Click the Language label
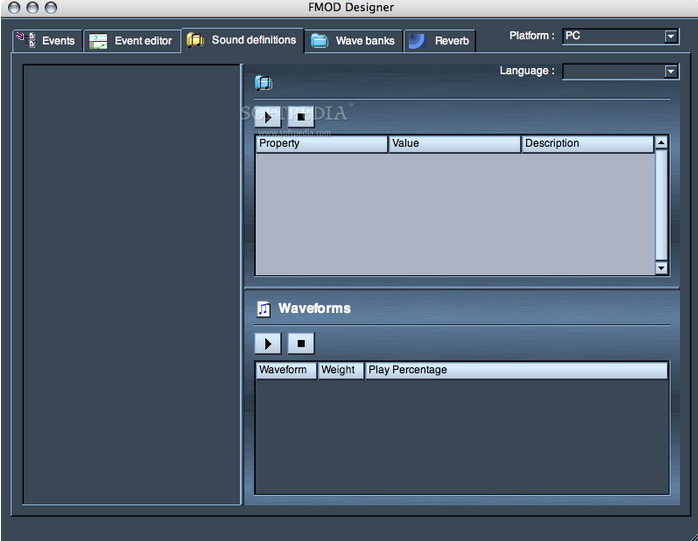 (527, 71)
